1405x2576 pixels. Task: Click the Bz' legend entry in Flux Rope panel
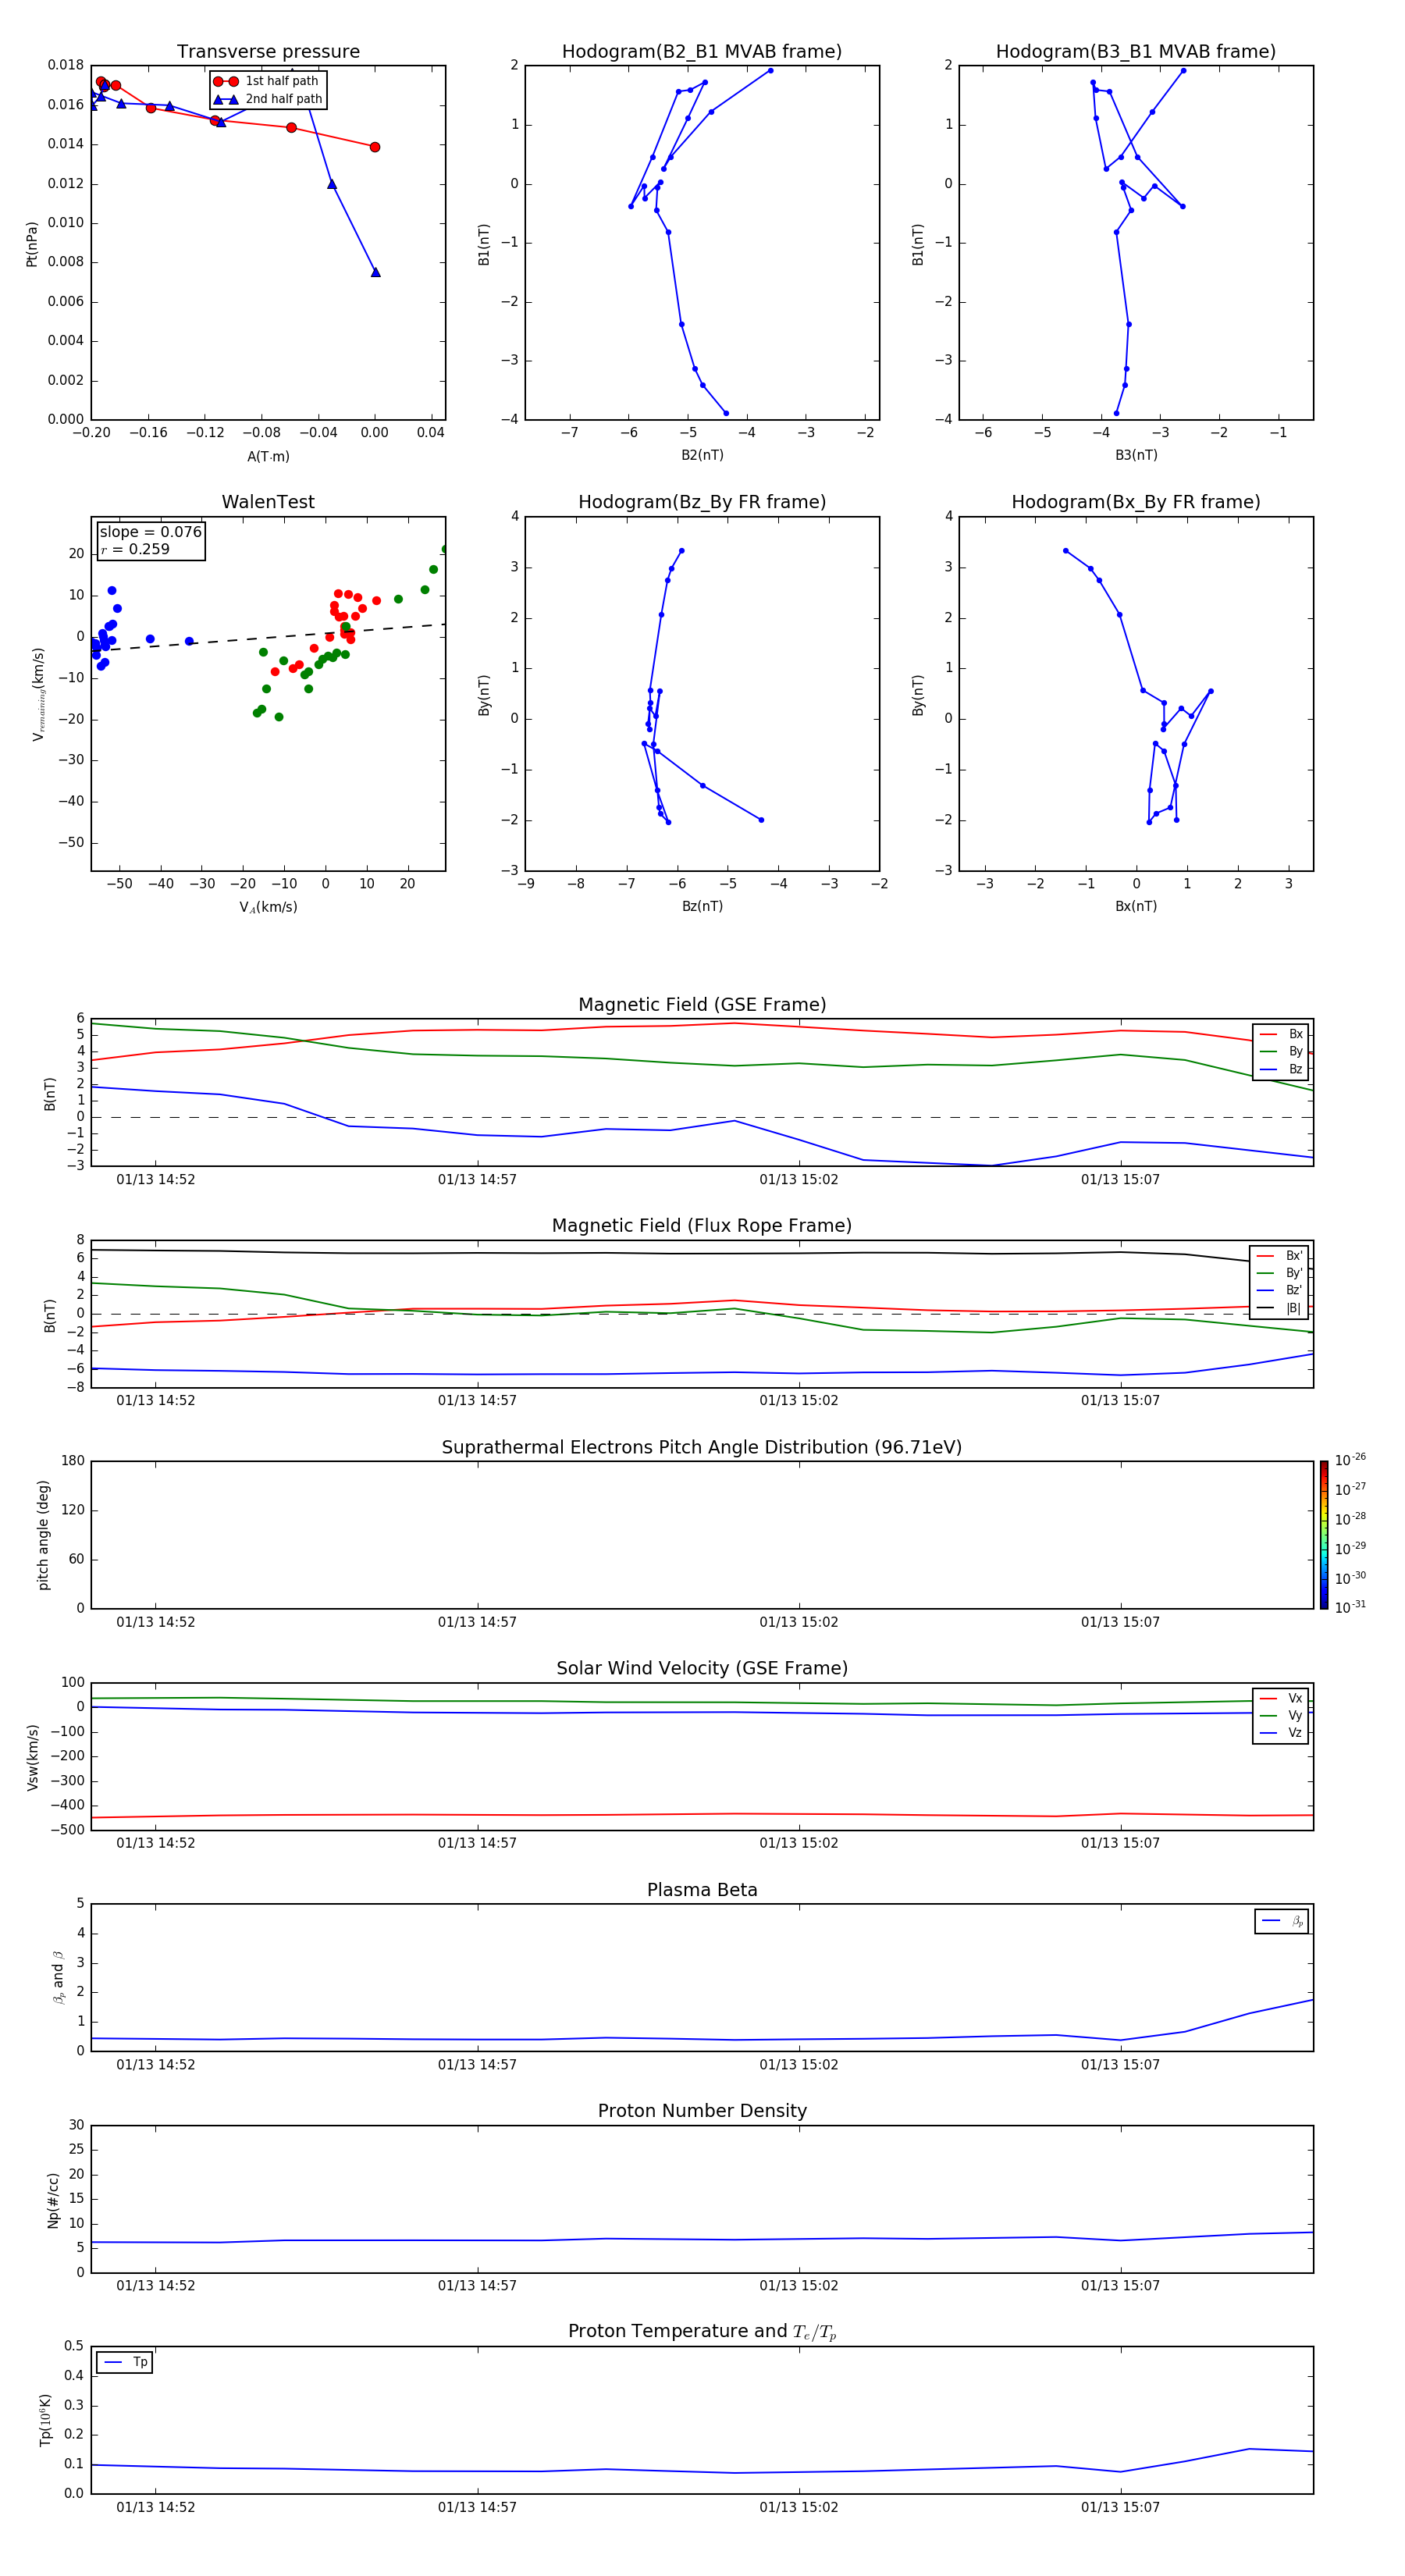(x=1279, y=1291)
